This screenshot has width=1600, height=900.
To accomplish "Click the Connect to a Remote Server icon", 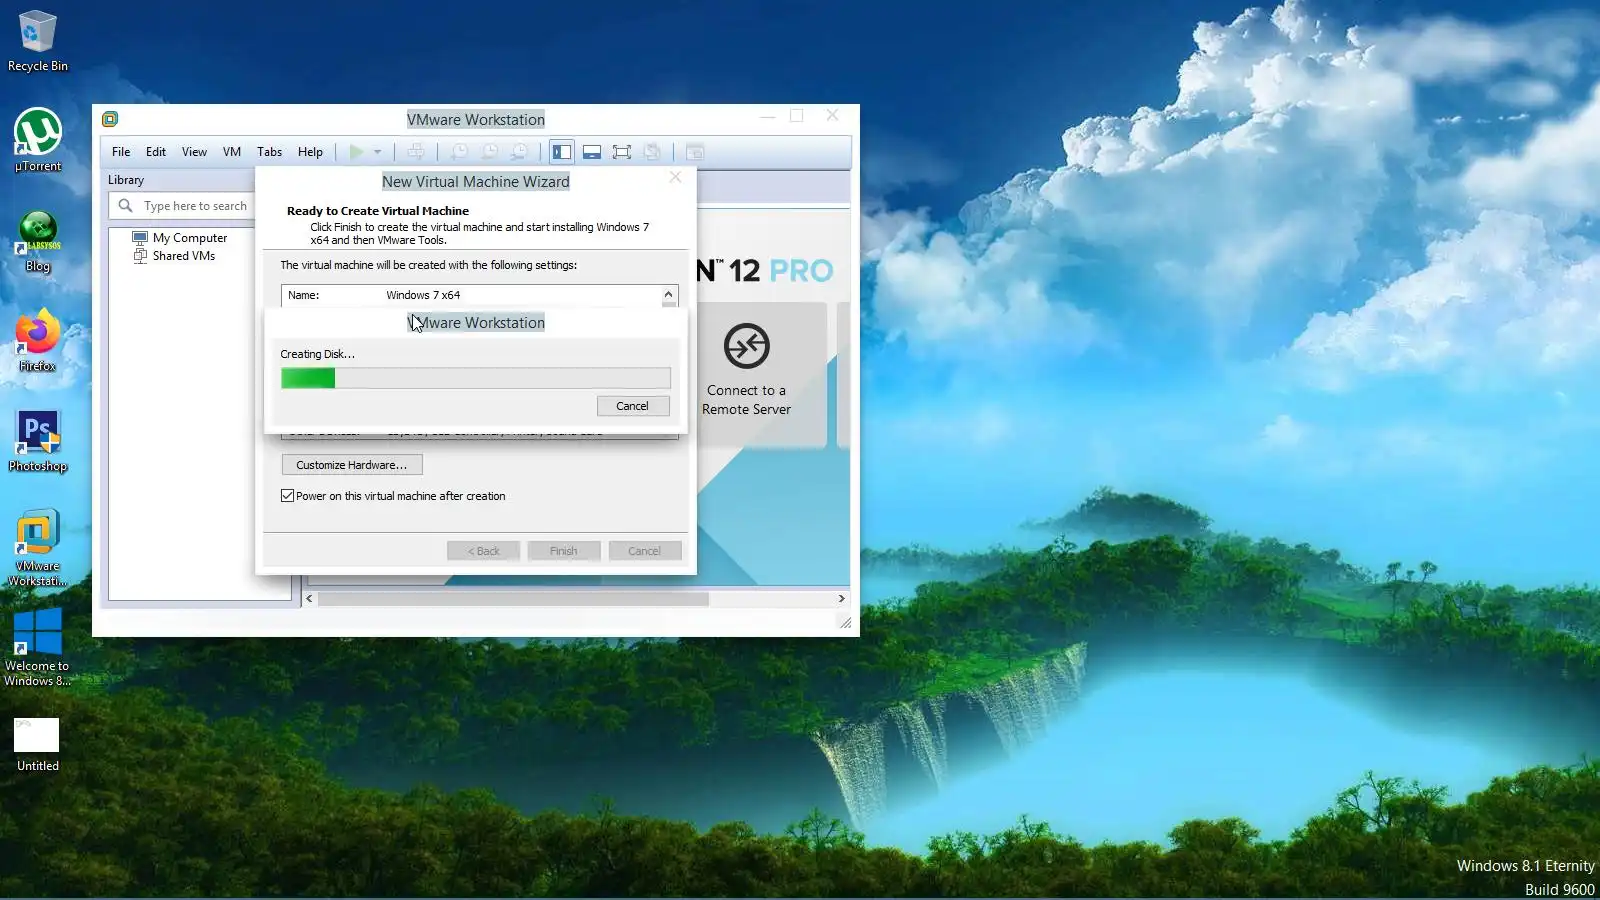I will coord(746,346).
